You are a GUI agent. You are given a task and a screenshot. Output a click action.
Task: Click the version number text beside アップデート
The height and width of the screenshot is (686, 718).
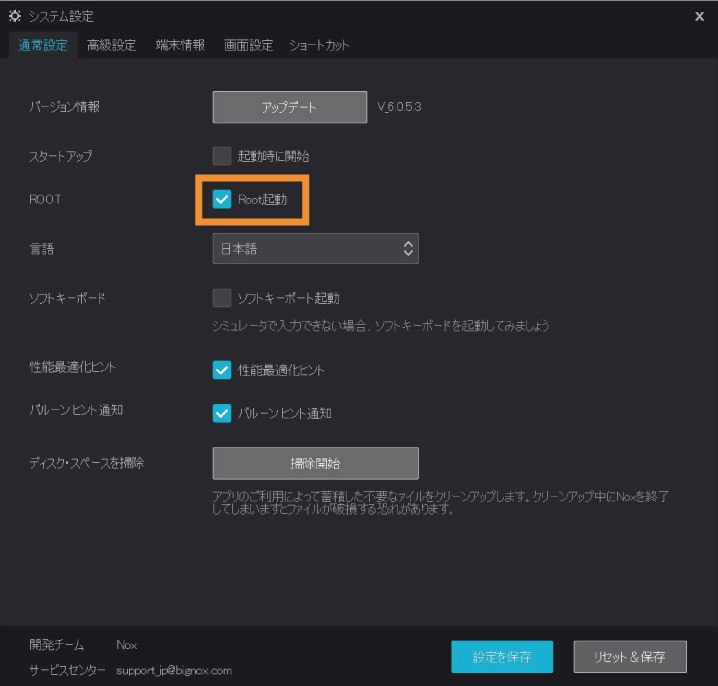coord(399,107)
